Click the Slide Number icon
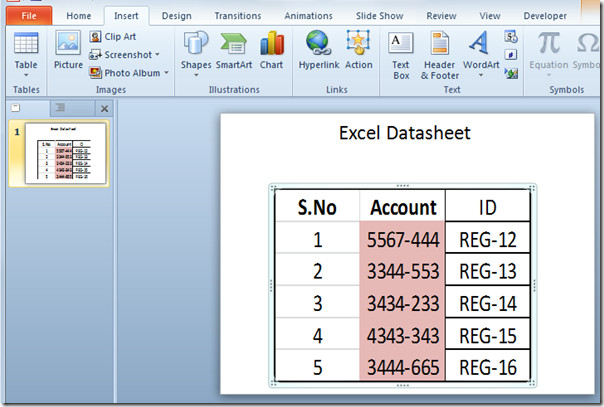The width and height of the screenshot is (604, 407). (x=511, y=55)
